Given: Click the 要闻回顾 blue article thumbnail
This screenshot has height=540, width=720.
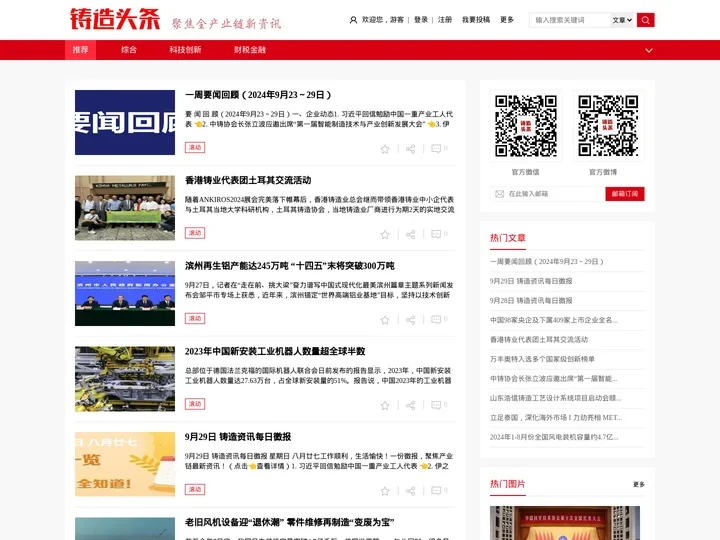Looking at the screenshot, I should (x=125, y=122).
